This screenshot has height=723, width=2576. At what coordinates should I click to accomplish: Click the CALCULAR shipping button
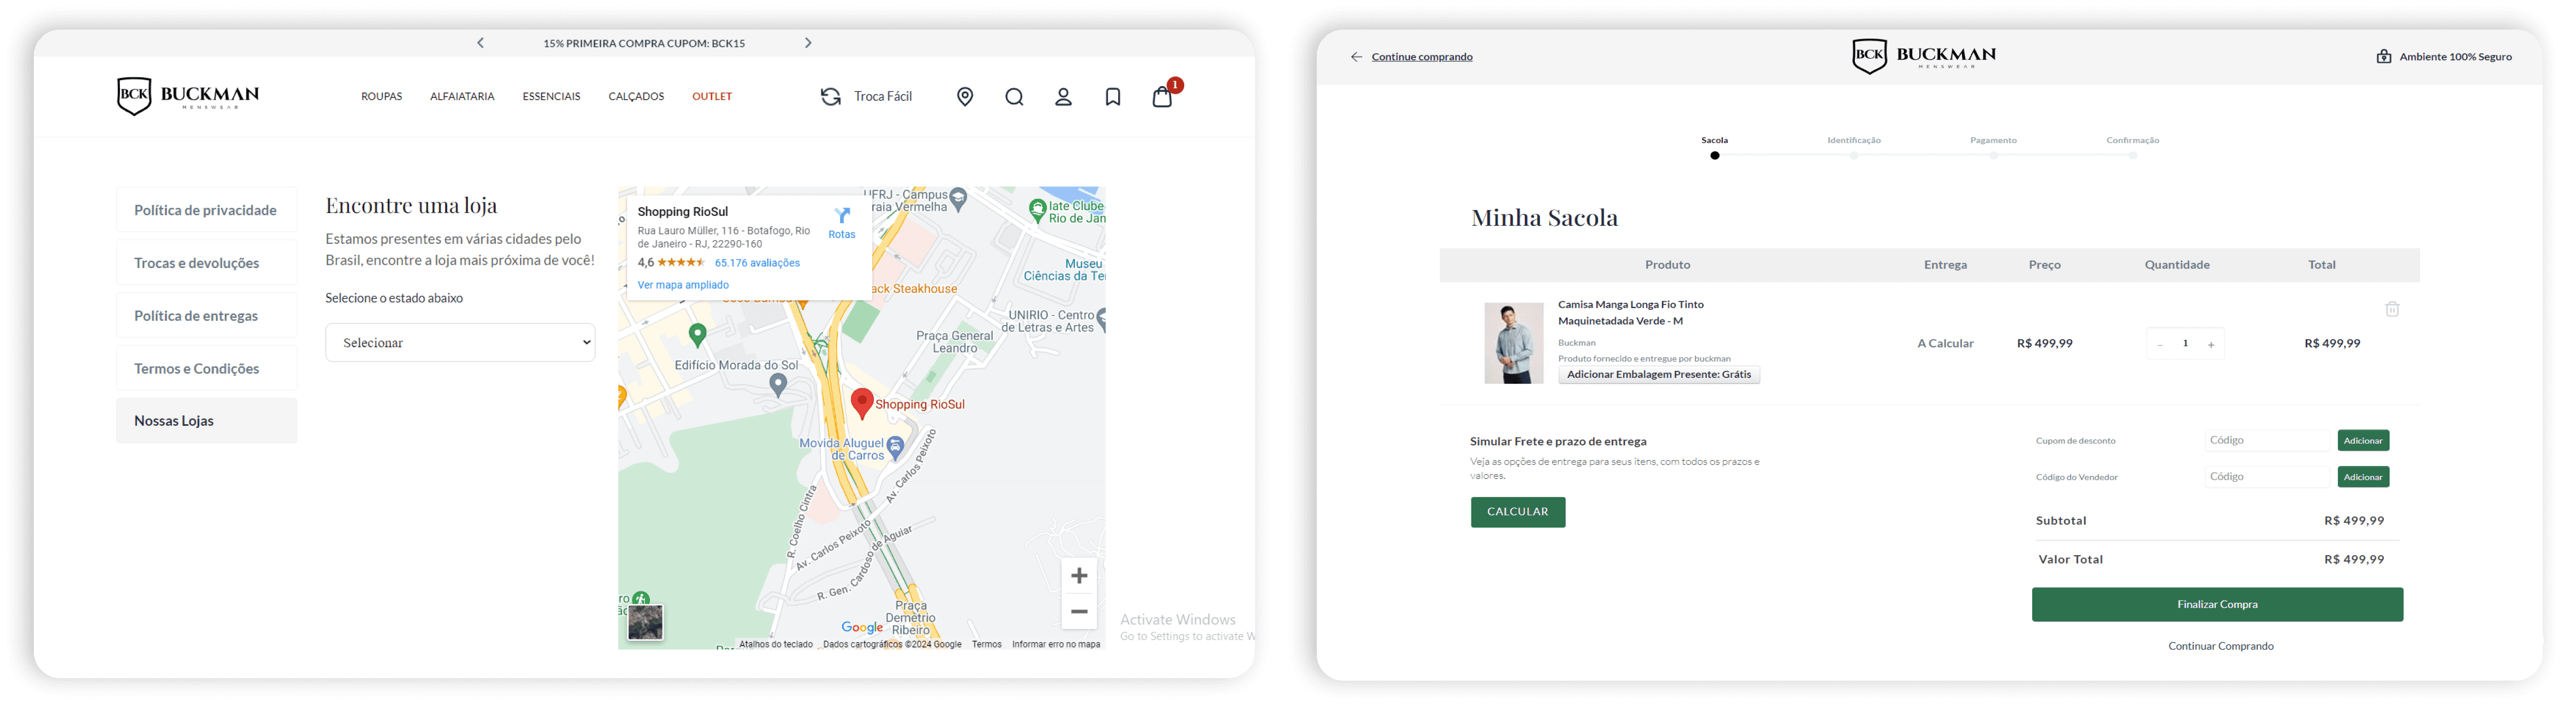coord(1517,512)
